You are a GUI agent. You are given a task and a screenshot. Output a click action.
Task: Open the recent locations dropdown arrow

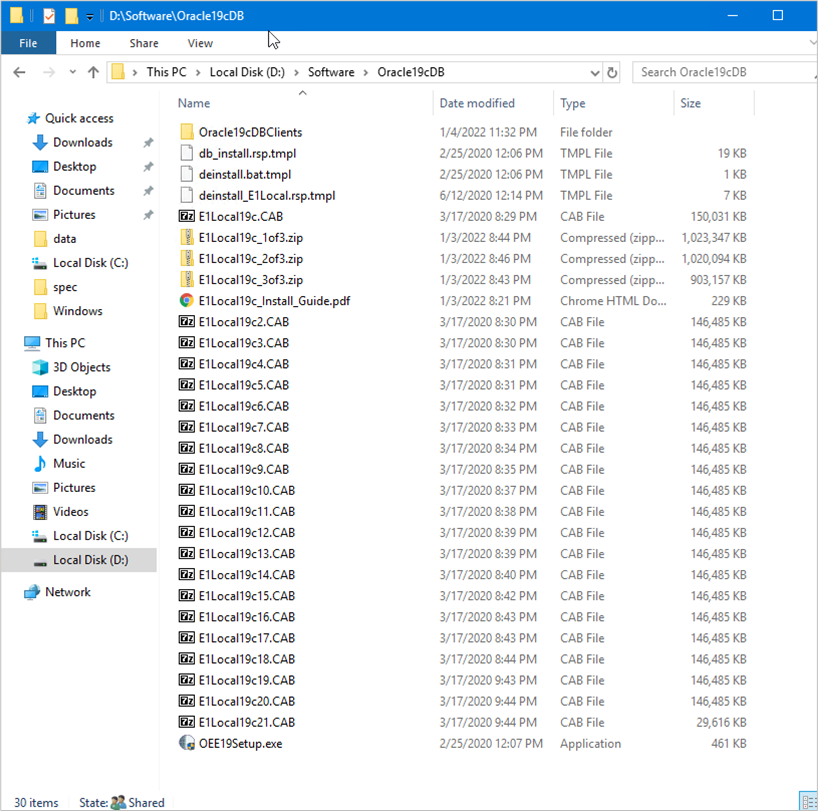tap(73, 72)
